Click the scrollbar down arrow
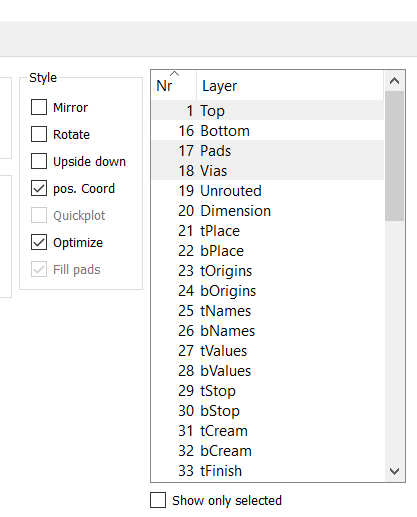Image resolution: width=417 pixels, height=517 pixels. point(394,471)
